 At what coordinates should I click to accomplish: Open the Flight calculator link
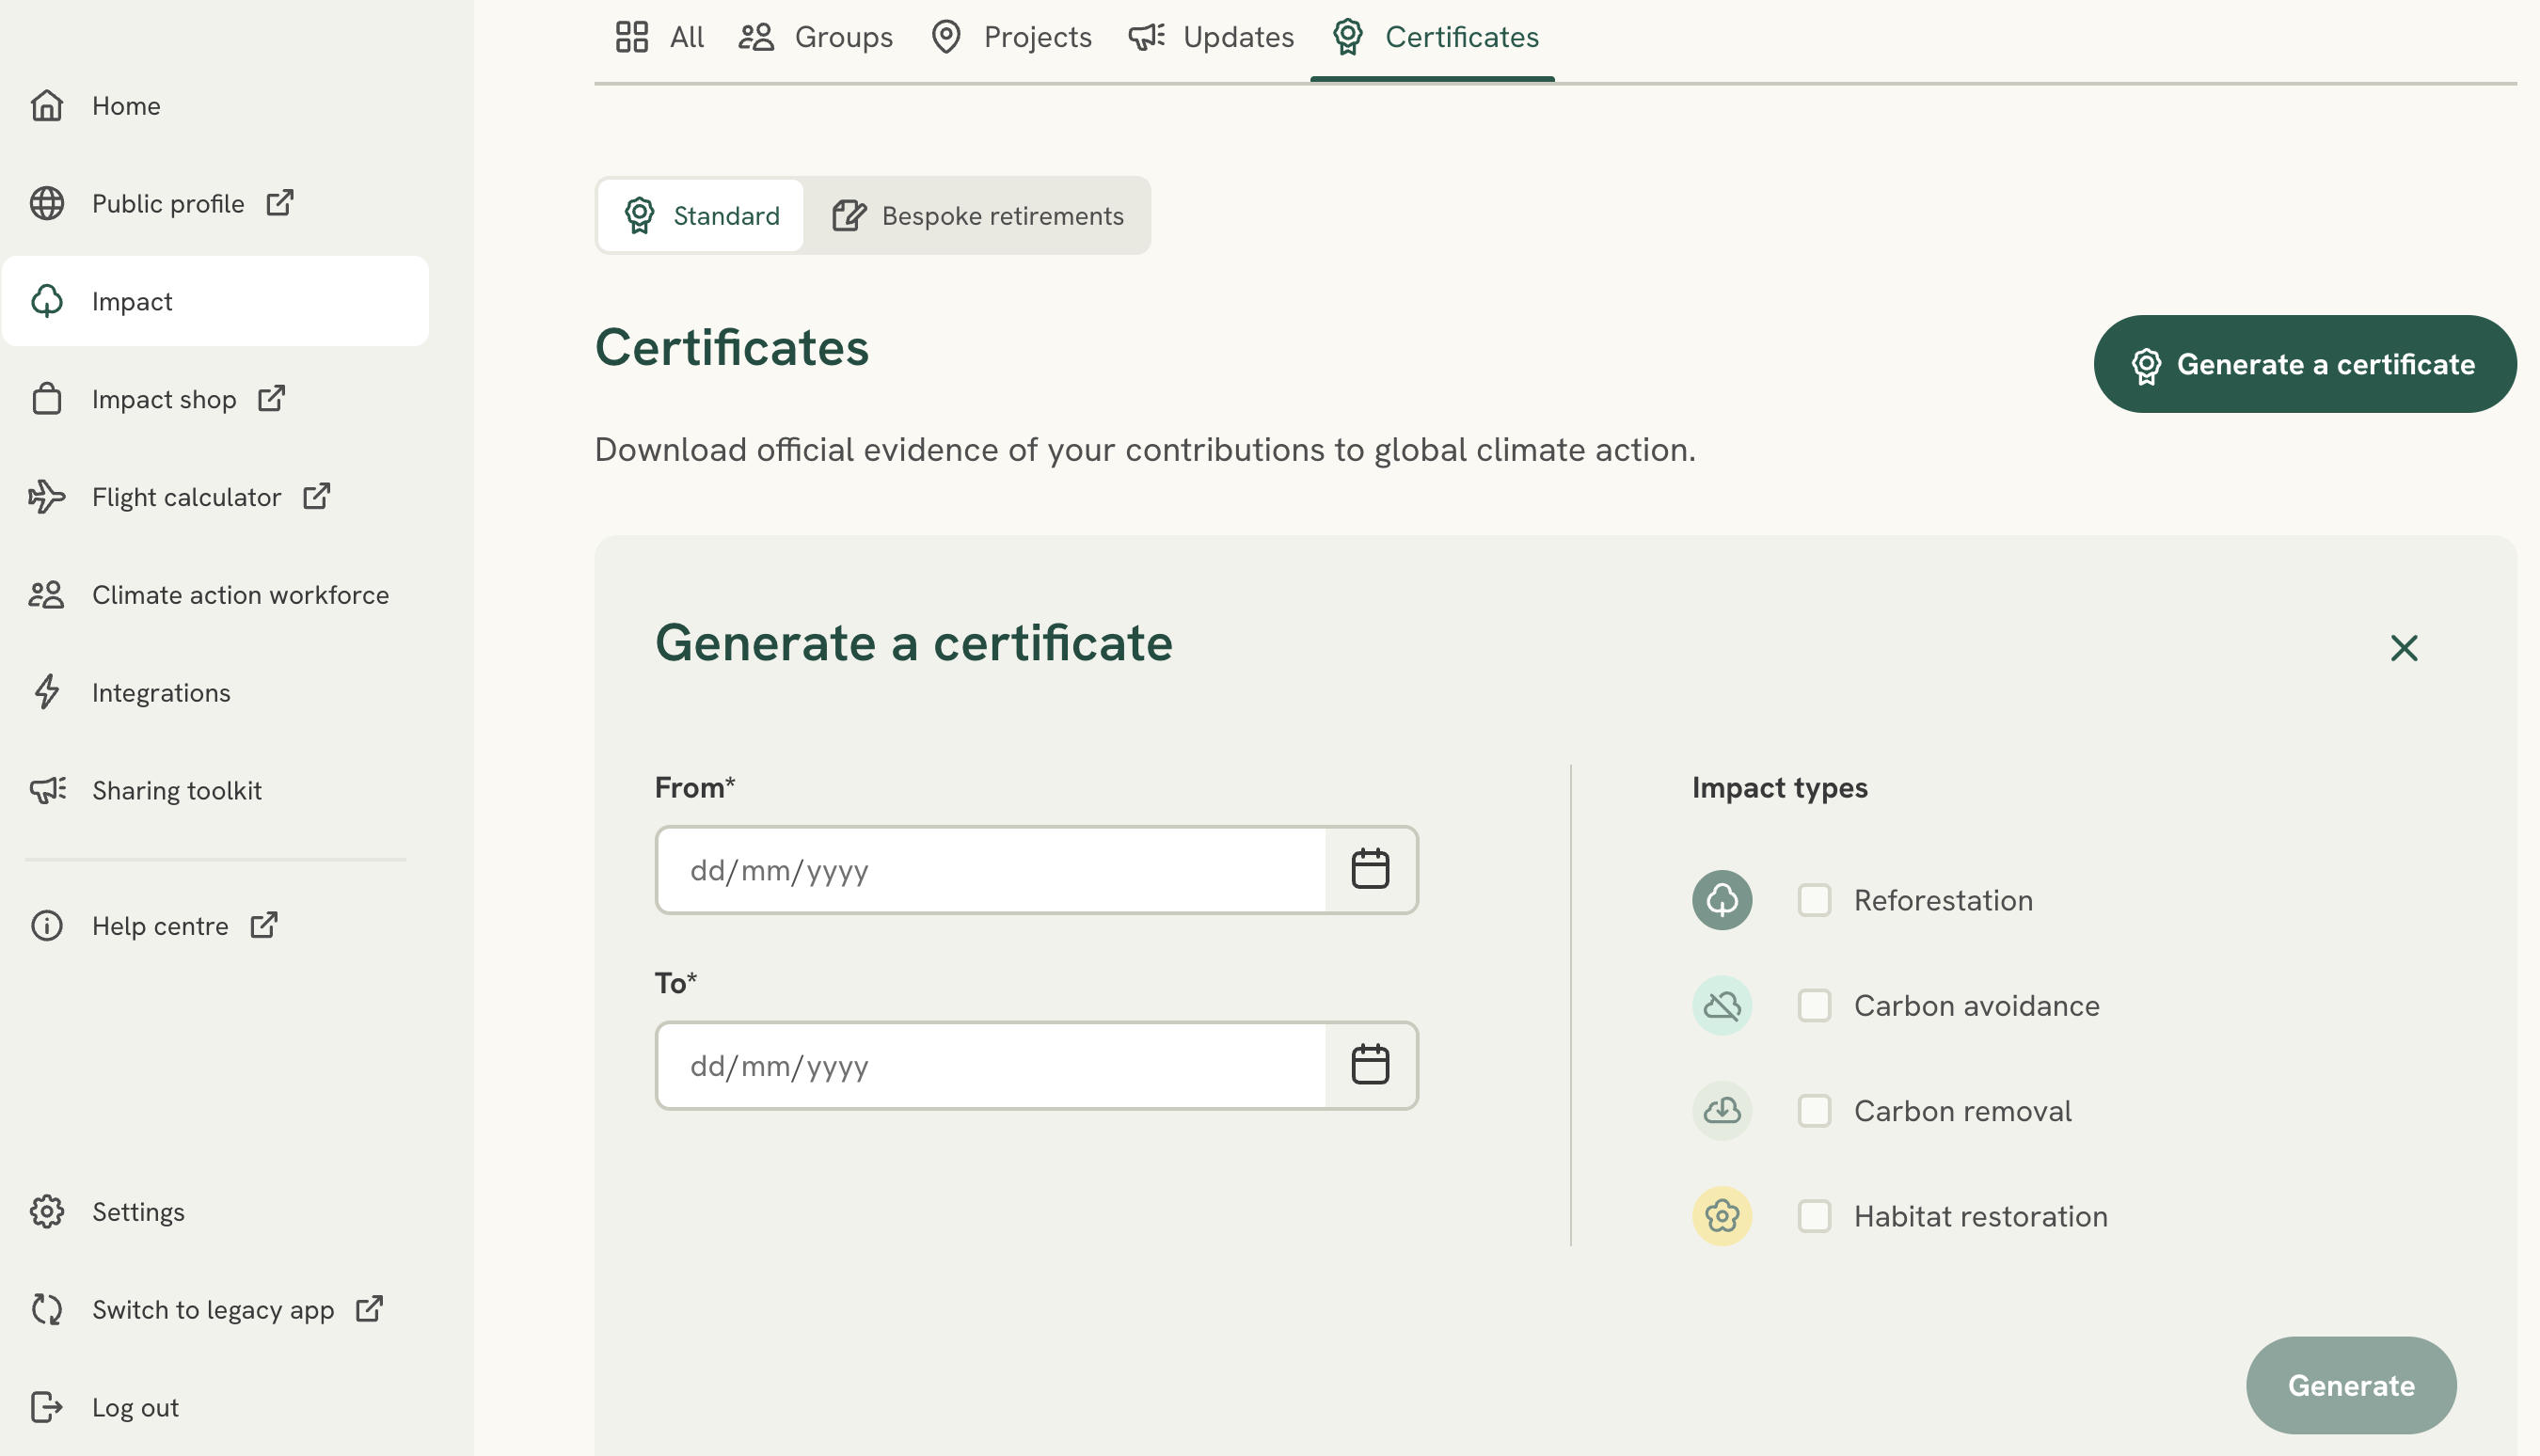215,497
